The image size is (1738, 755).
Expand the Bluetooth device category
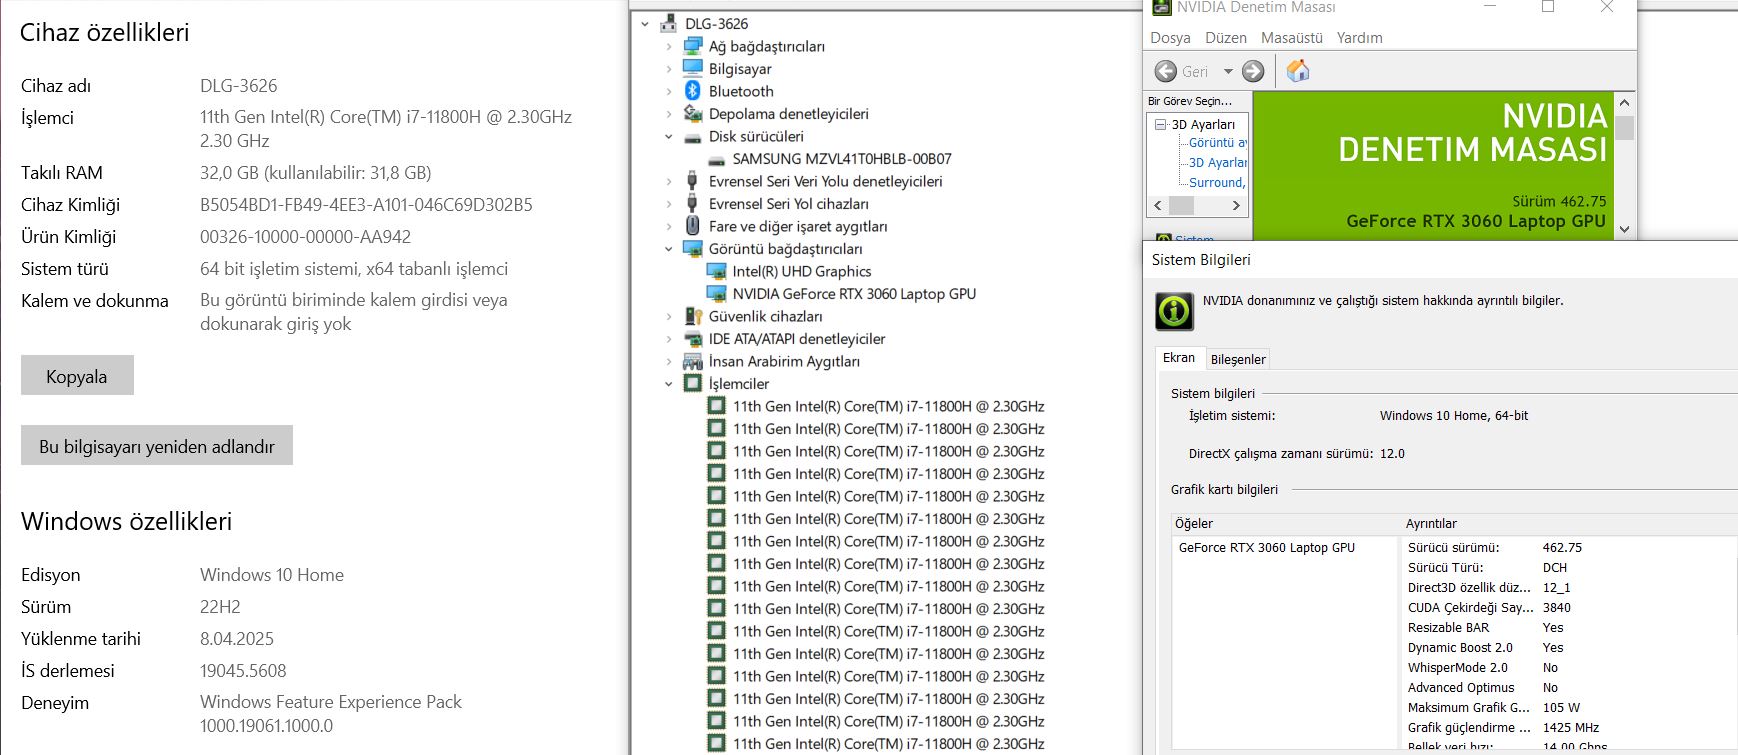[x=669, y=91]
